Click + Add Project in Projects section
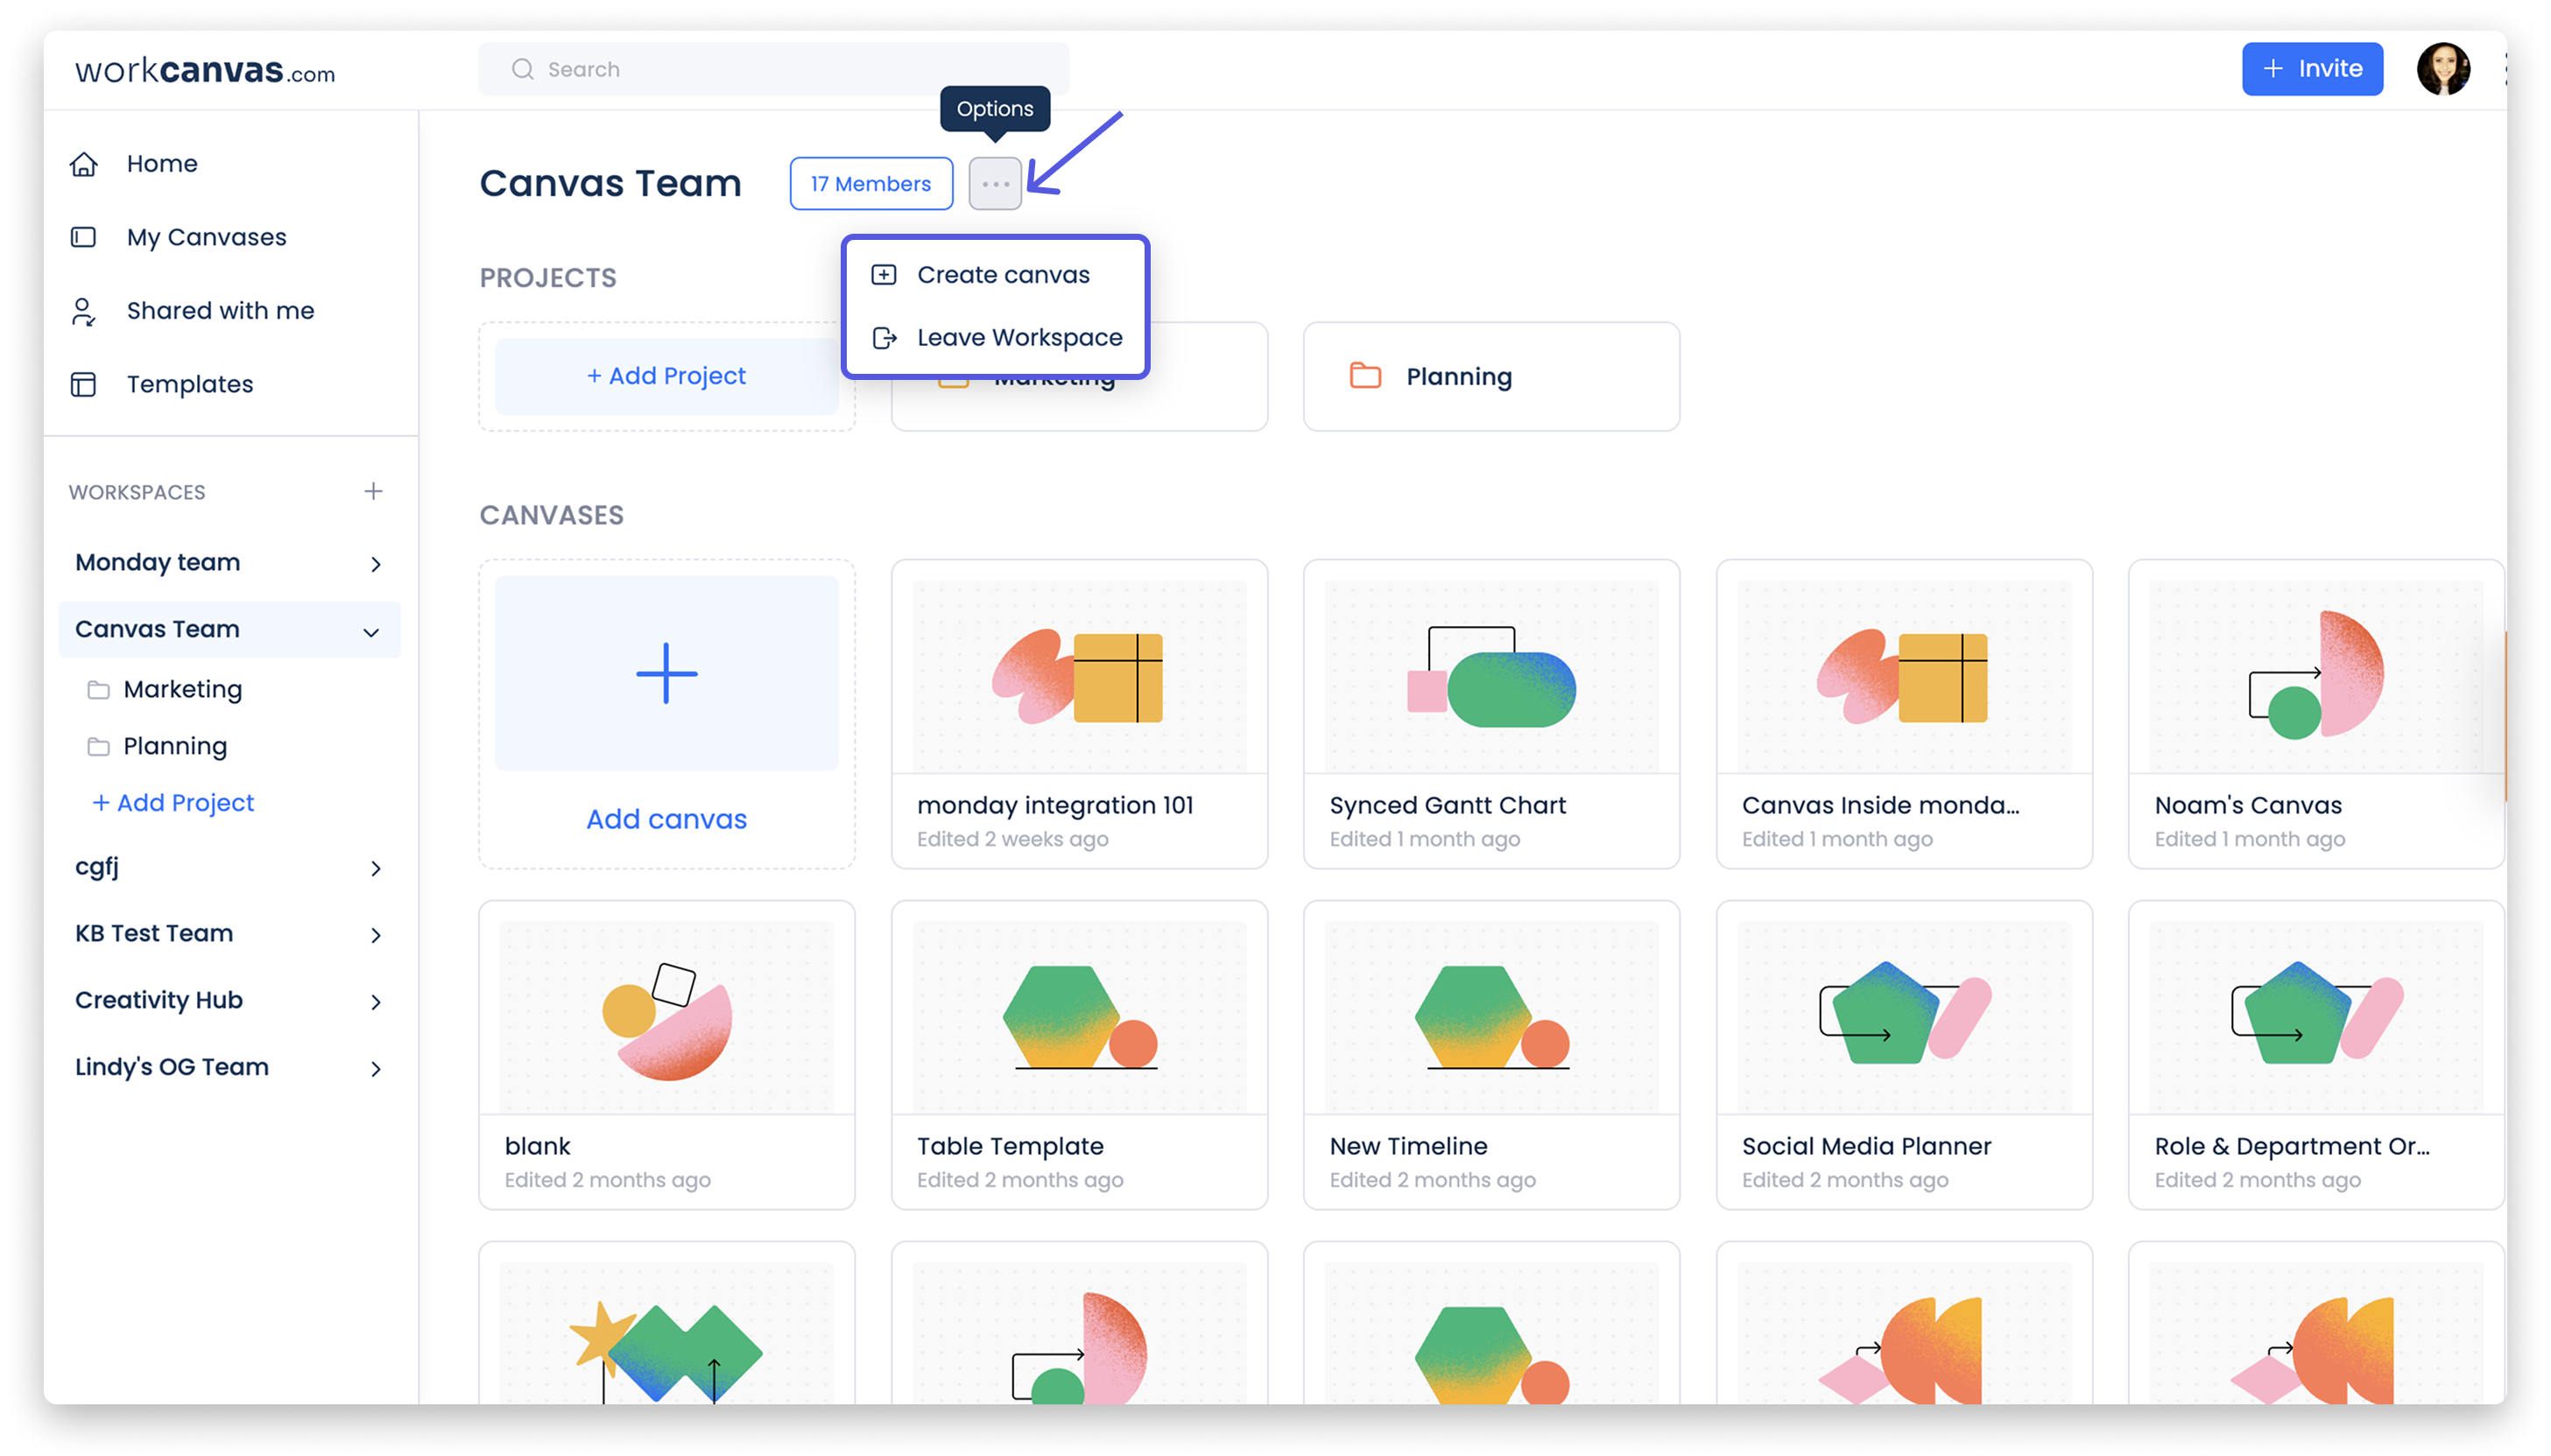The image size is (2551, 1456). pos(666,376)
